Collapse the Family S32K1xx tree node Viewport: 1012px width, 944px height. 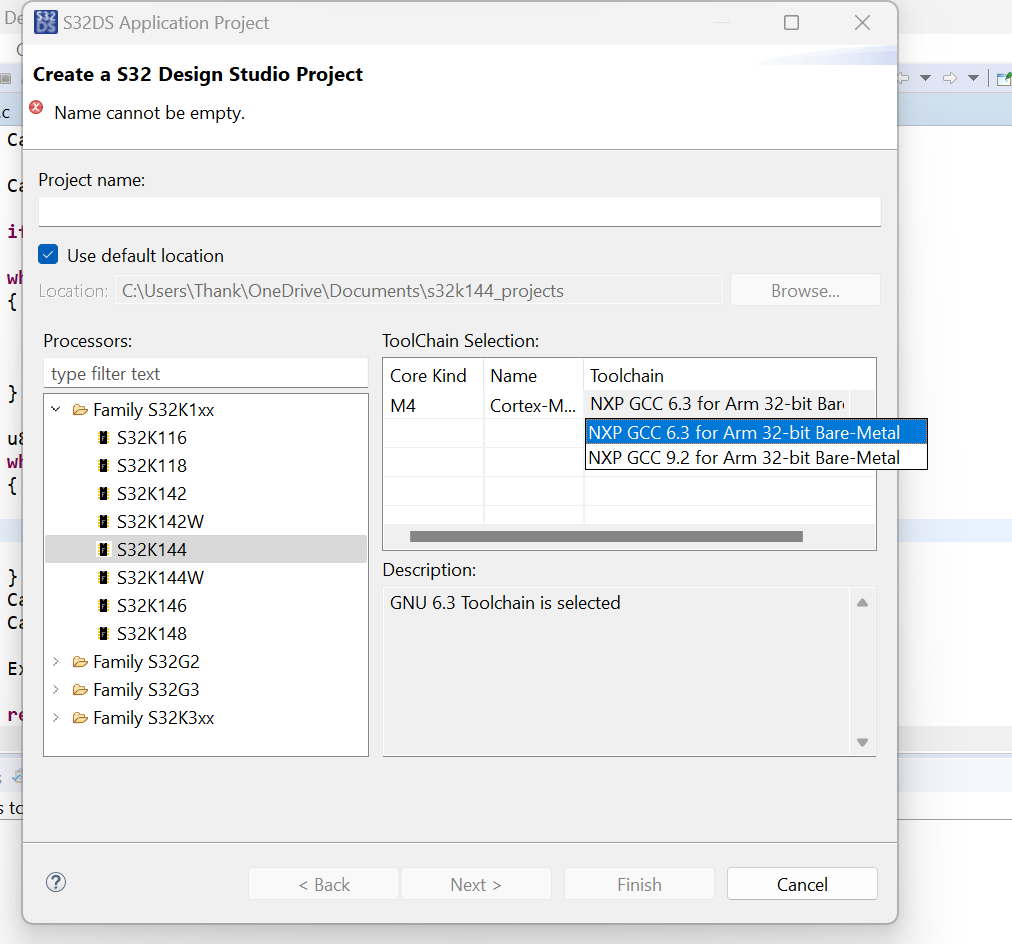[x=57, y=409]
